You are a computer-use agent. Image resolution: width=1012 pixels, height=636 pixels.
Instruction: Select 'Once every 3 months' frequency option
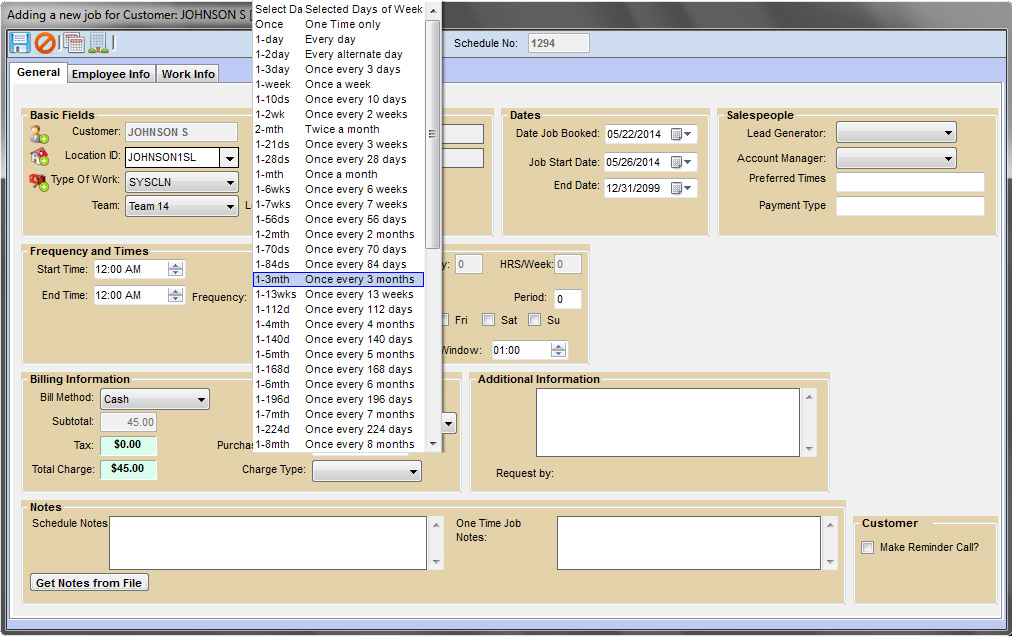(x=339, y=280)
